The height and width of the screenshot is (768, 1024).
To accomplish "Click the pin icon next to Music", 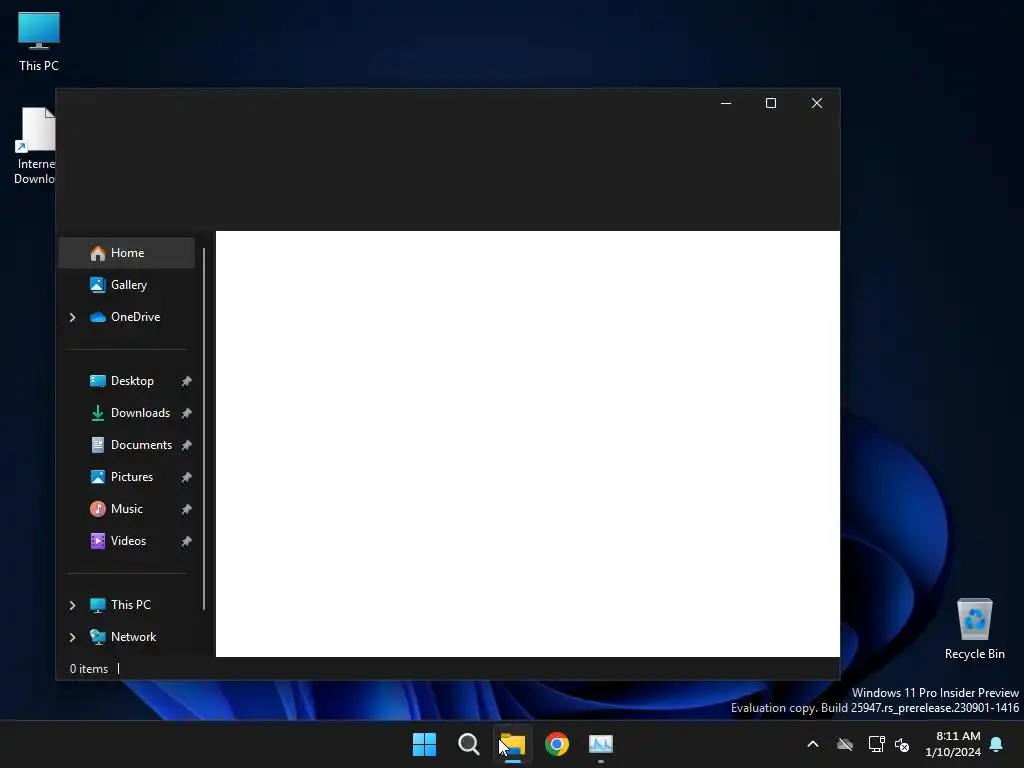I will pyautogui.click(x=186, y=509).
